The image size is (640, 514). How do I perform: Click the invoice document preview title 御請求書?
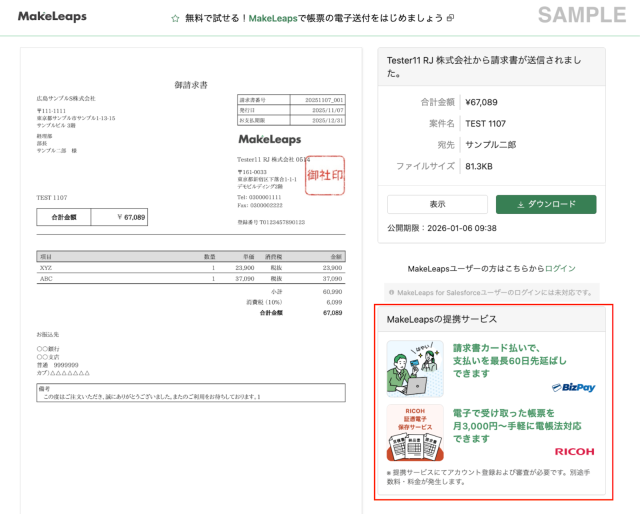[x=190, y=85]
